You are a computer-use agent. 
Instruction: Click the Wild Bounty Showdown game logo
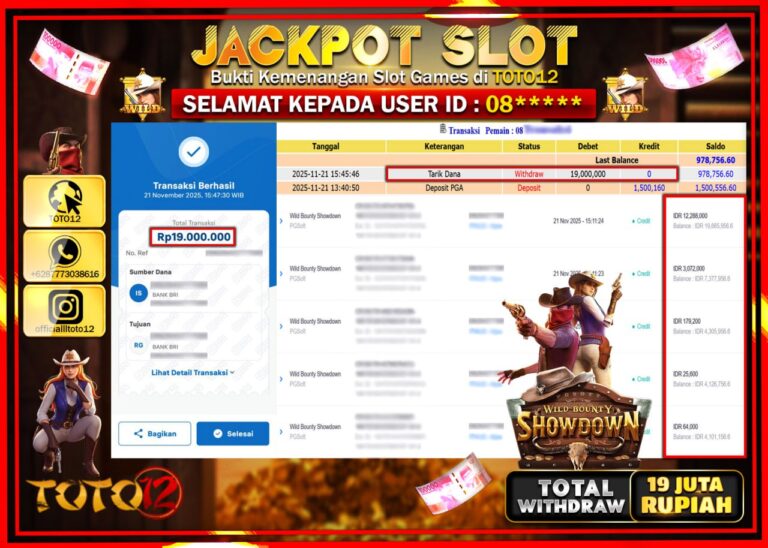pyautogui.click(x=578, y=424)
